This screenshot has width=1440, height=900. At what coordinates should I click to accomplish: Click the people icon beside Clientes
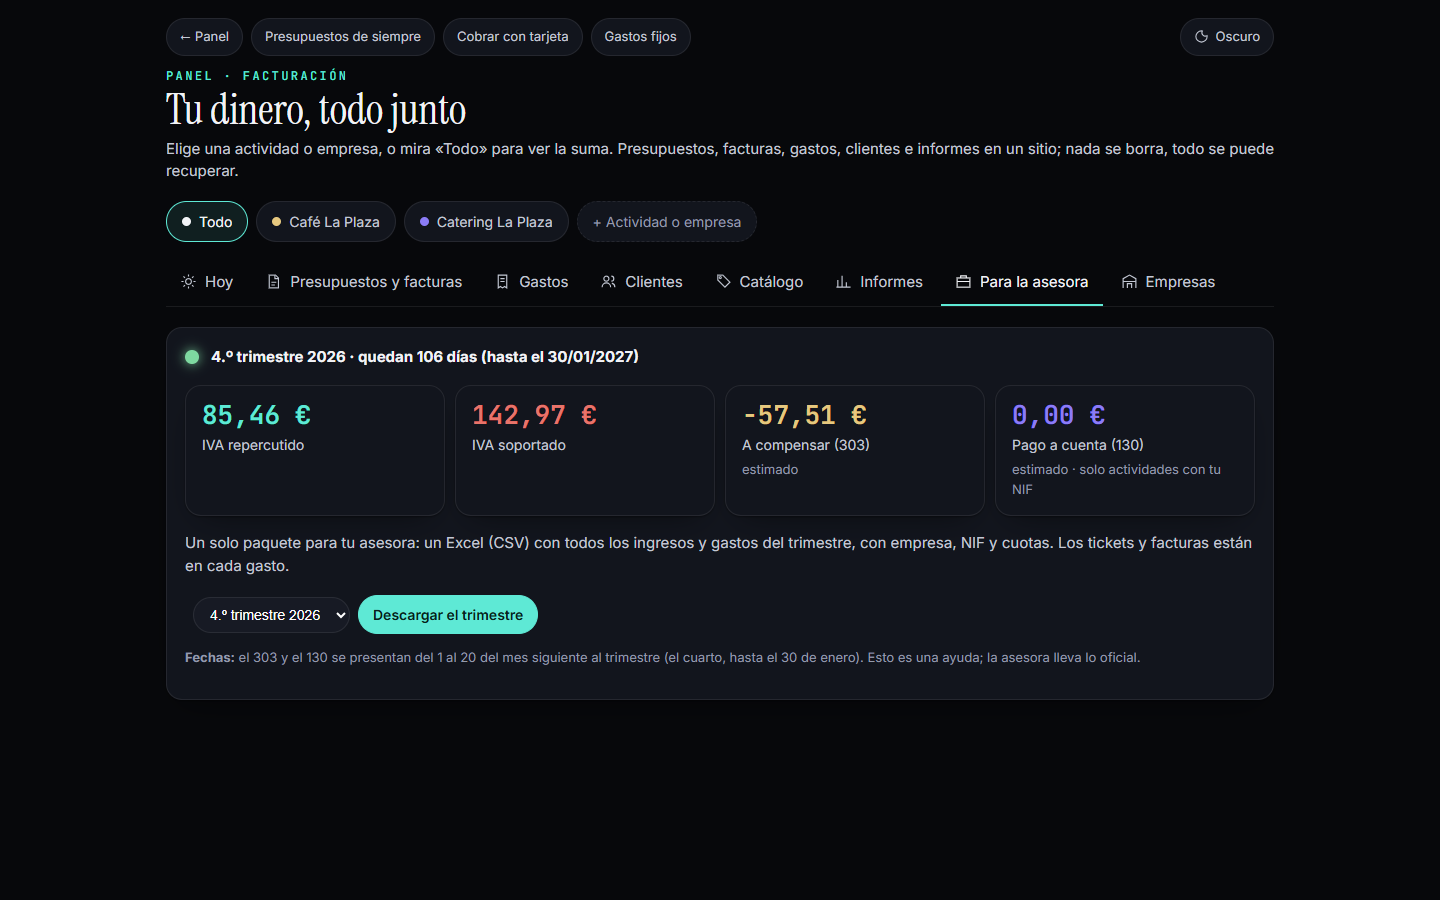point(608,282)
